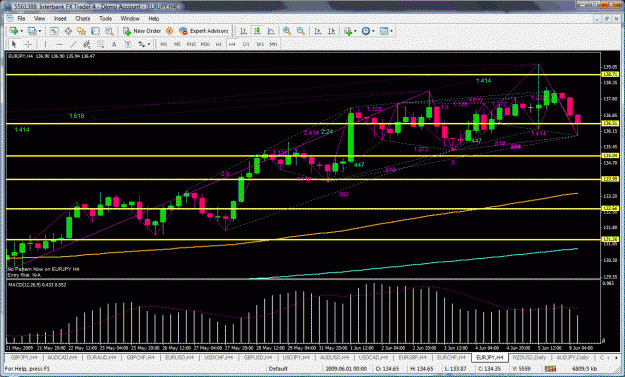The width and height of the screenshot is (625, 377).
Task: Select the Vertical Line drawing tool
Action: (x=45, y=44)
